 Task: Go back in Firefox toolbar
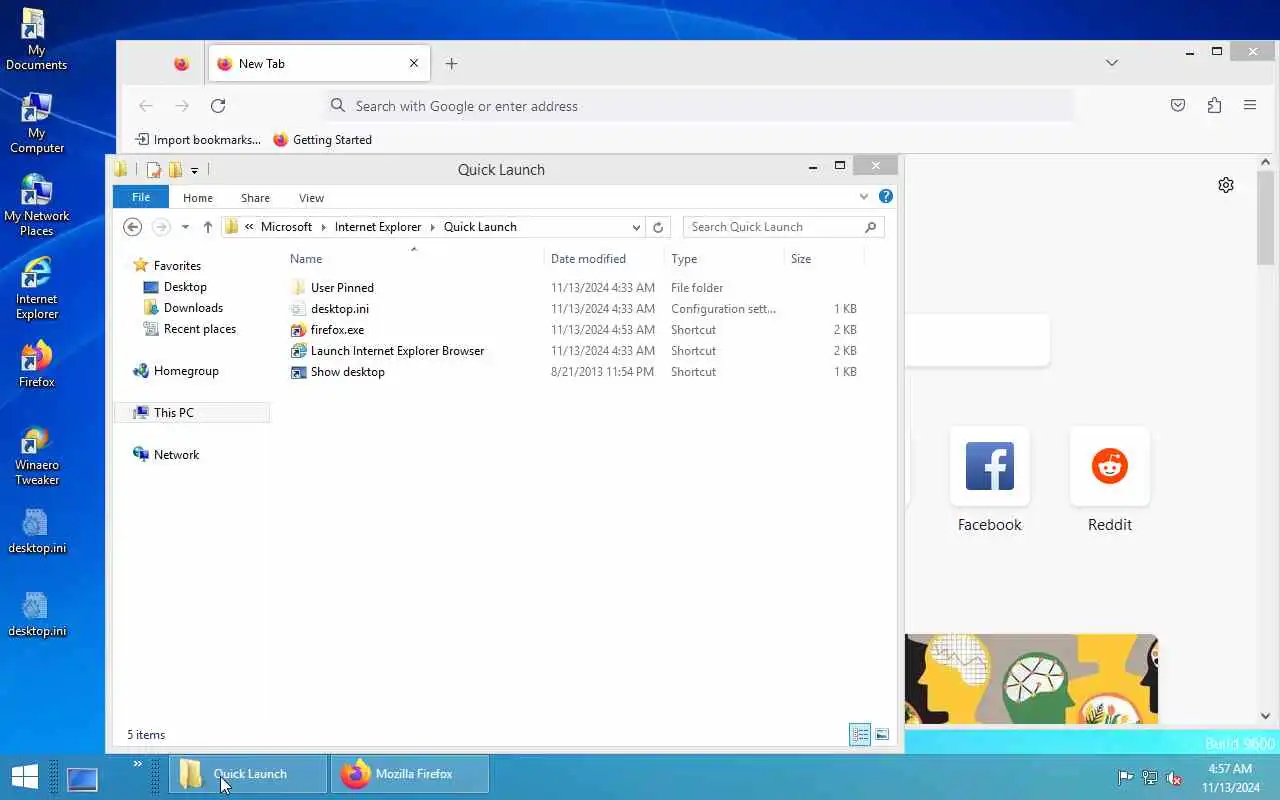[146, 105]
